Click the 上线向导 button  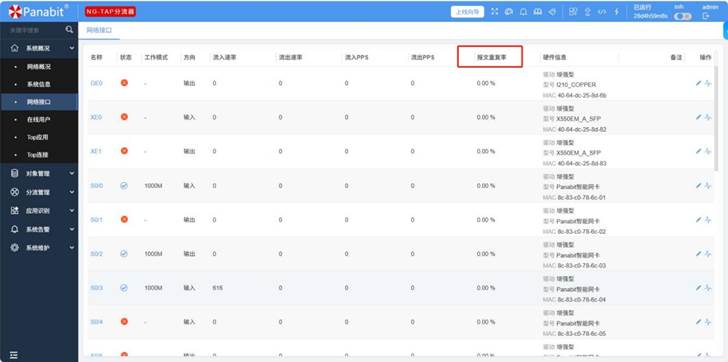click(467, 12)
